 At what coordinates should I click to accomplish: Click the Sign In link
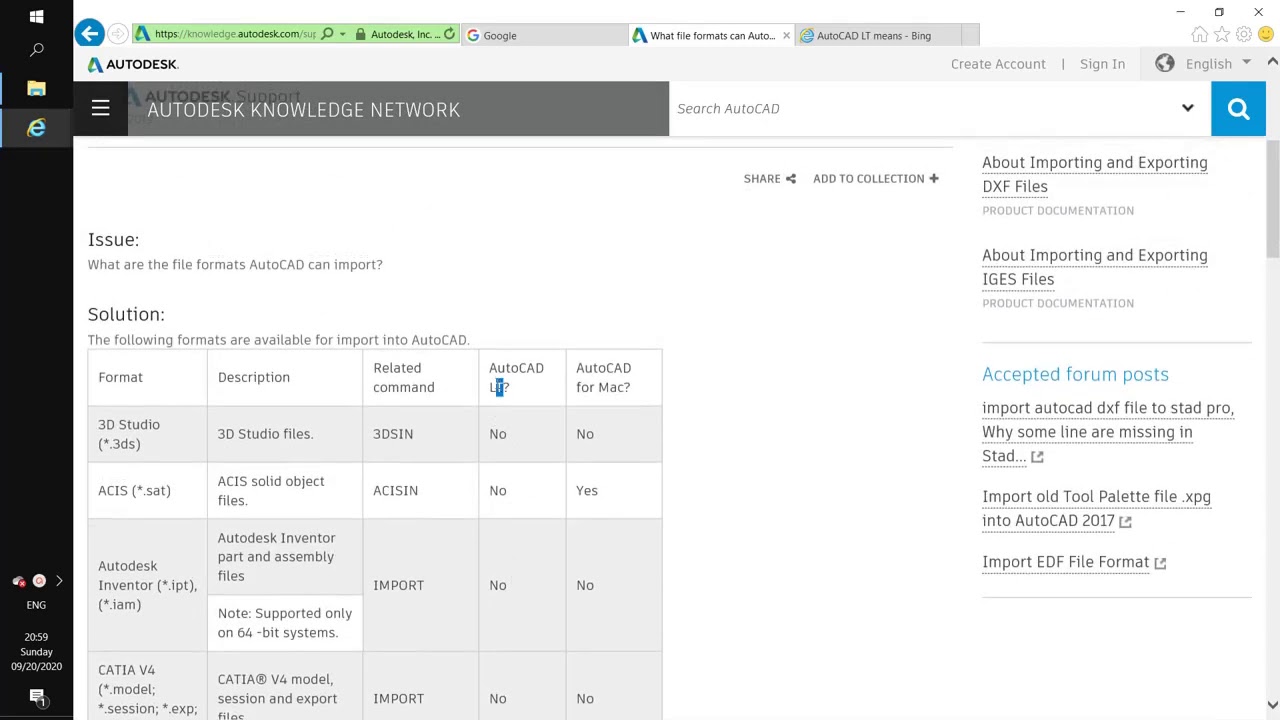point(1102,64)
